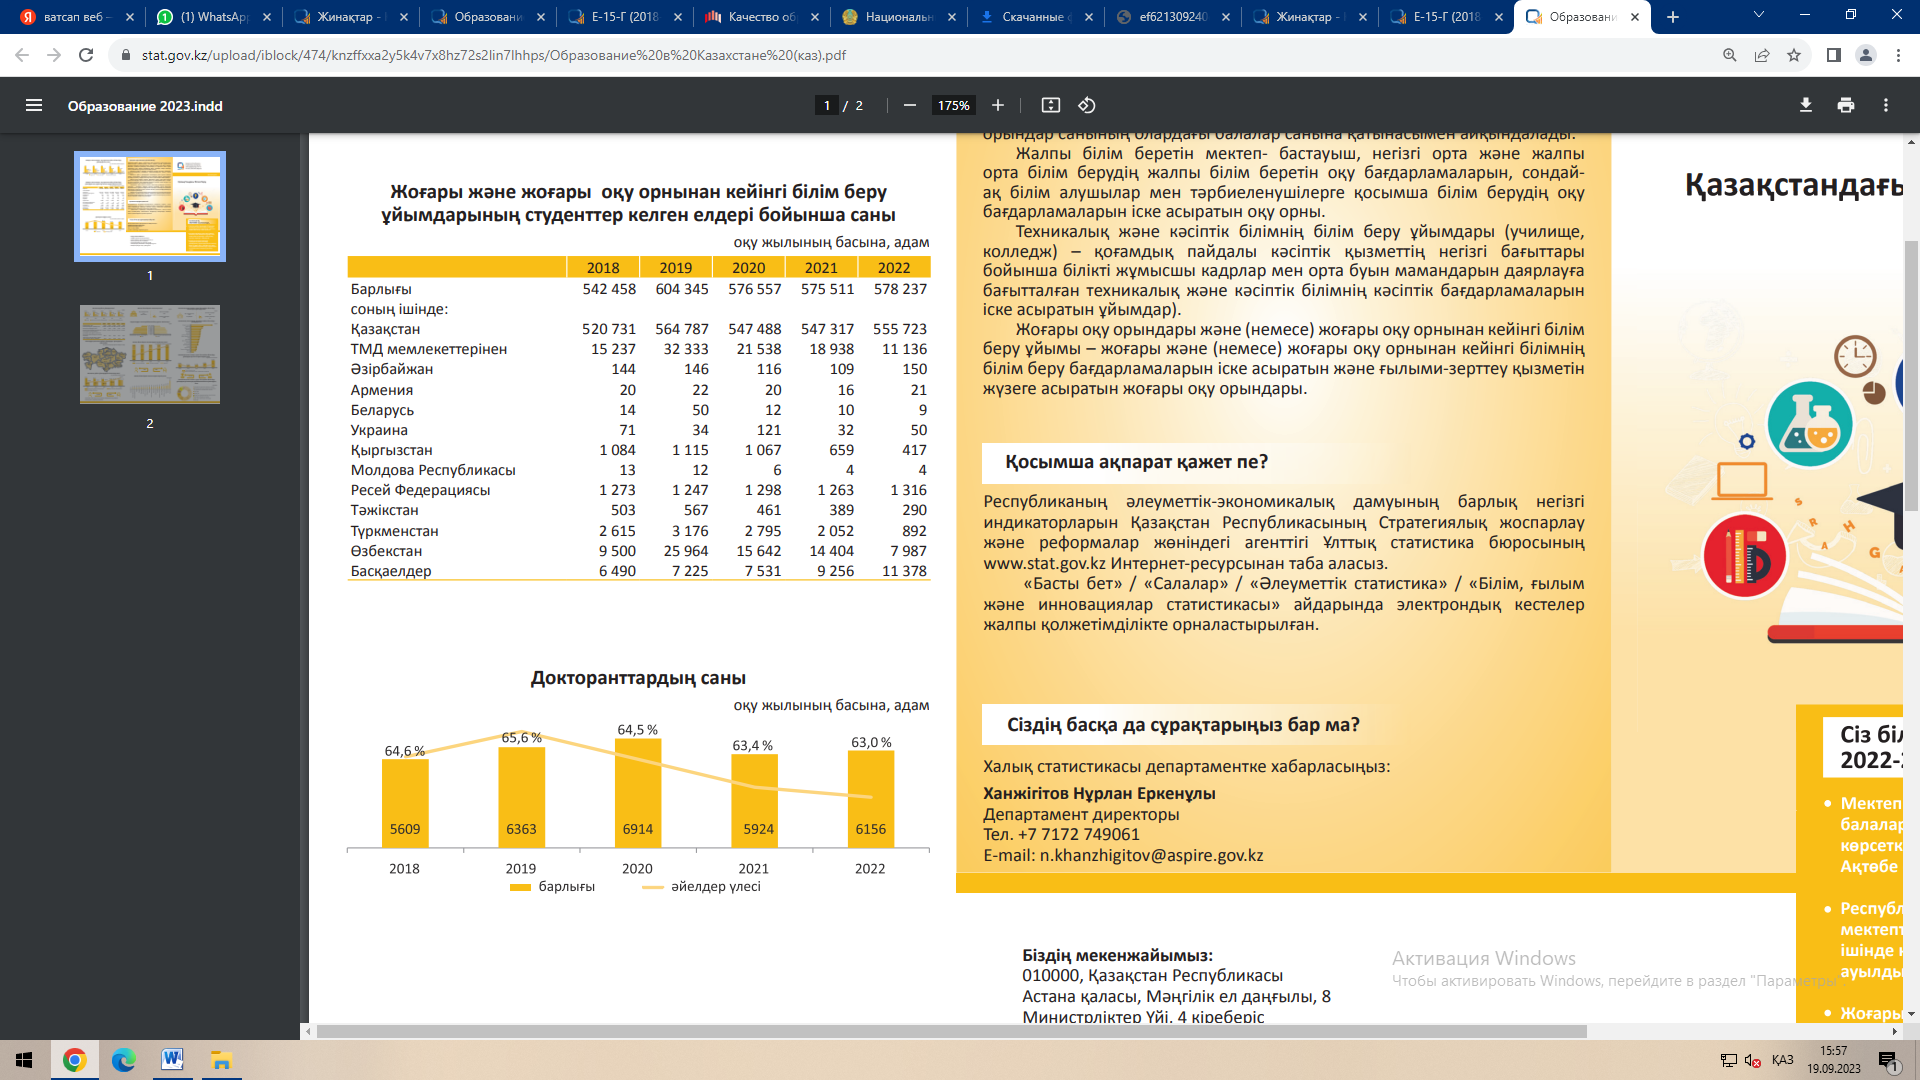This screenshot has width=1920, height=1080.
Task: Toggle the browser side panel
Action: tap(1833, 55)
